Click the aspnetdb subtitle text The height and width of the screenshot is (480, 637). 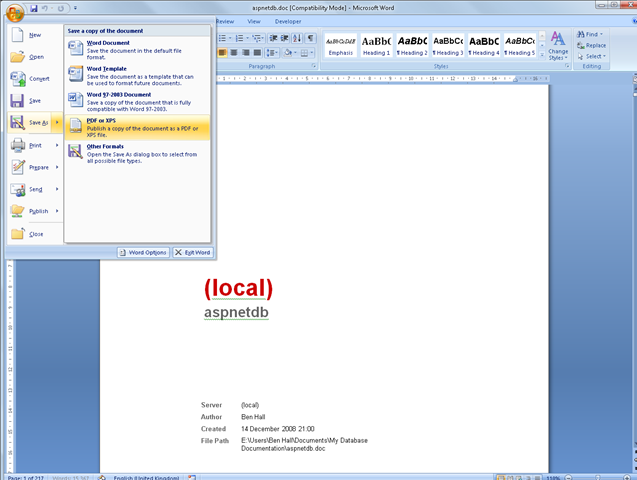(x=236, y=312)
